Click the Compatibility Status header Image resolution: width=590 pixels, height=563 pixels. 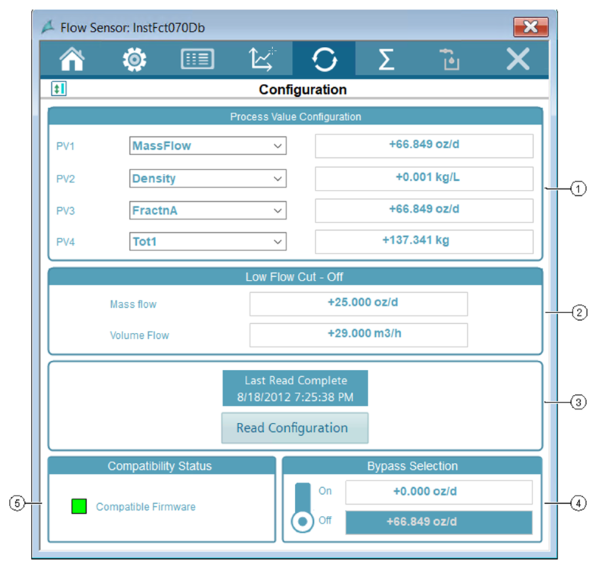162,466
